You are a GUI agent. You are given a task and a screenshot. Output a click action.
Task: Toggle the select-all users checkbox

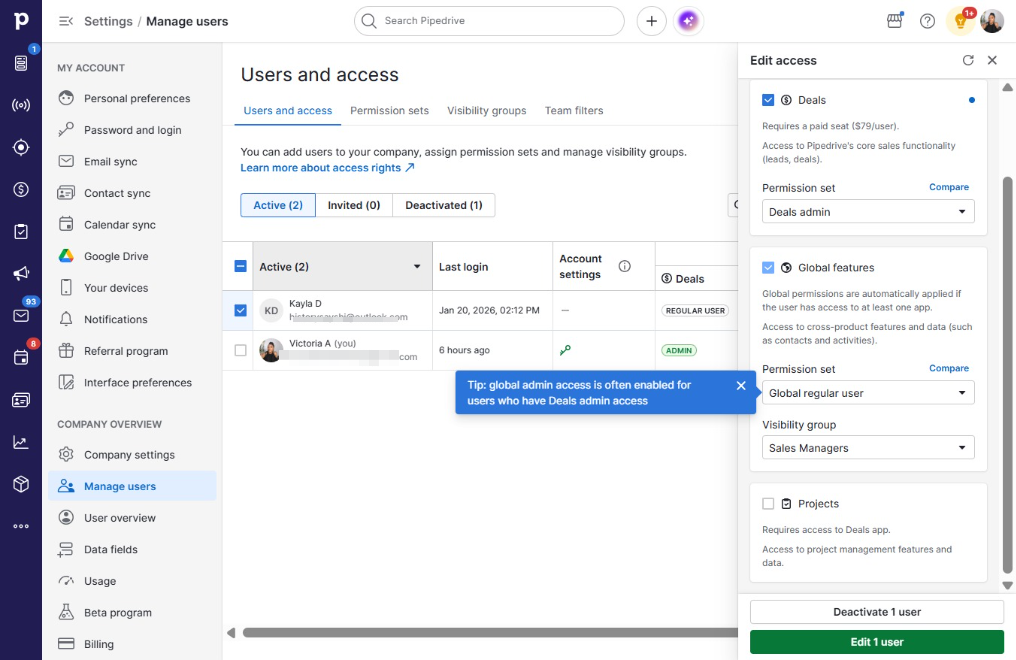coord(240,266)
